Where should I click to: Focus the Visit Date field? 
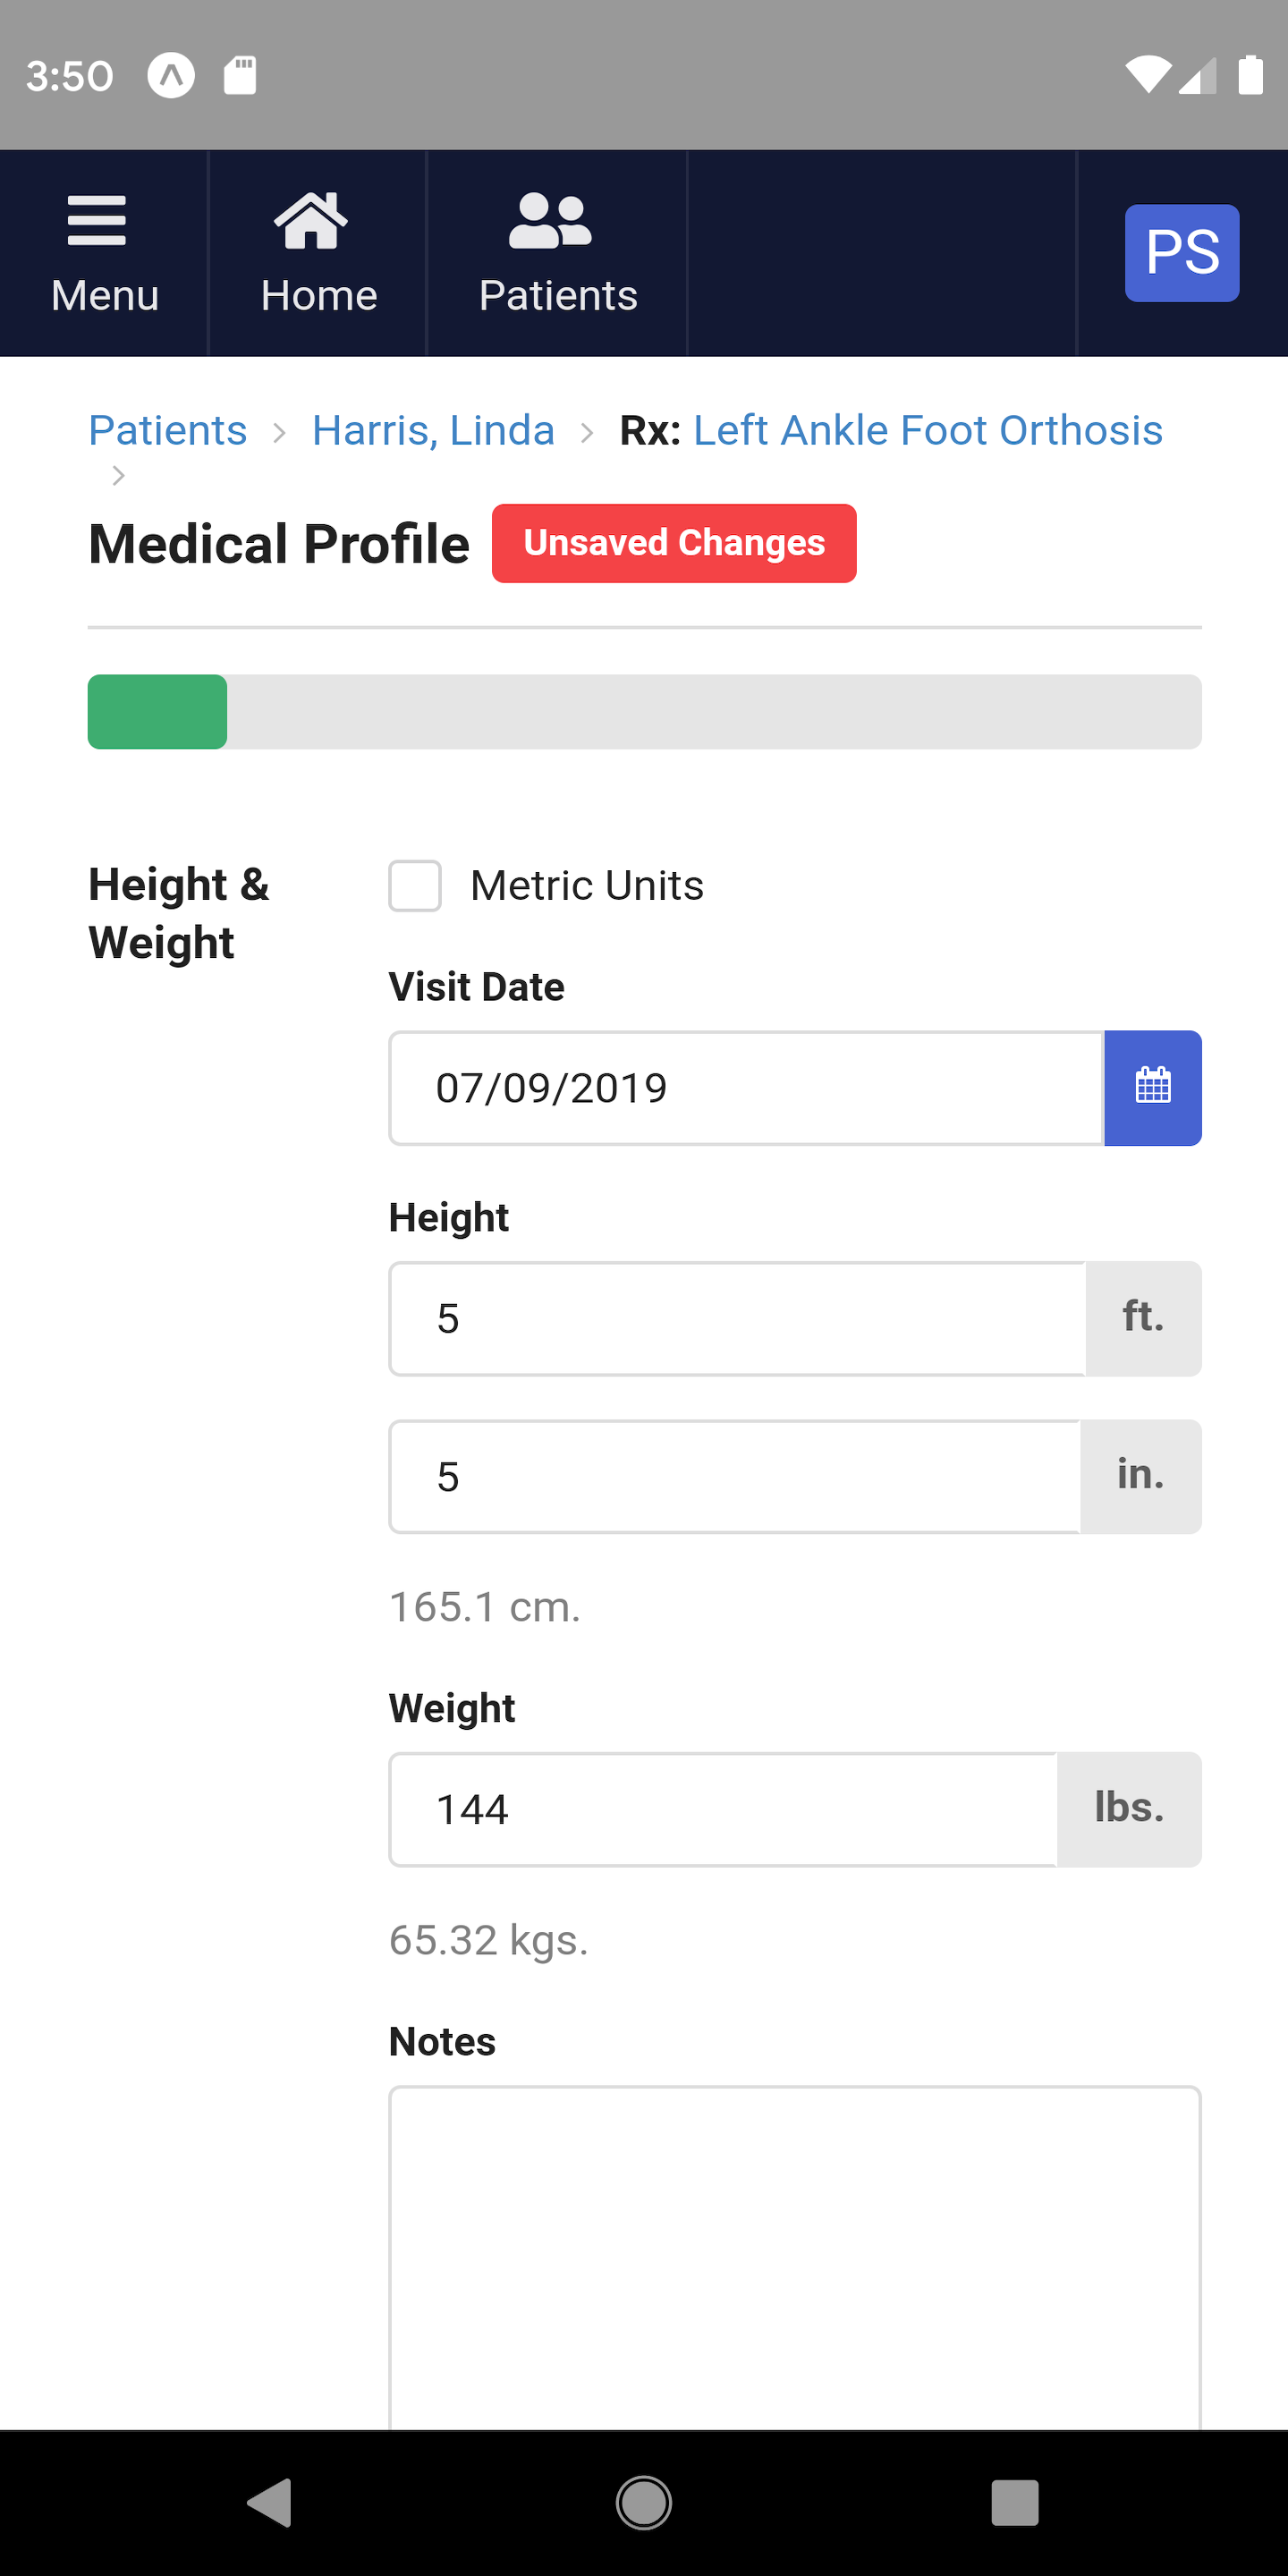[x=746, y=1088]
